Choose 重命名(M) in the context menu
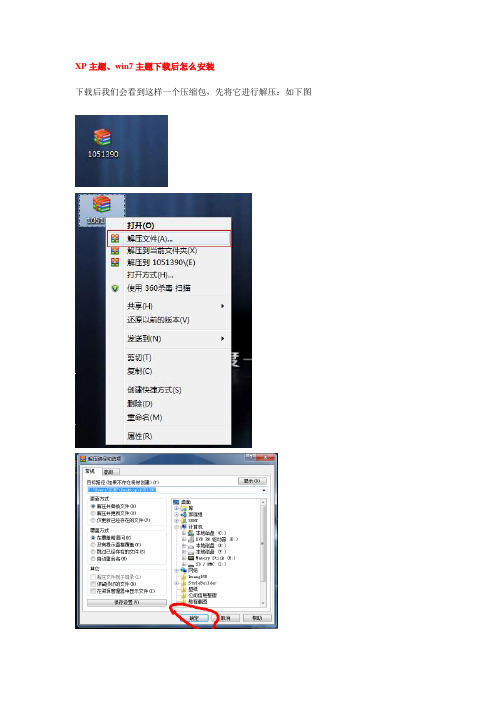Screen dimensions: 496x702 168,417
